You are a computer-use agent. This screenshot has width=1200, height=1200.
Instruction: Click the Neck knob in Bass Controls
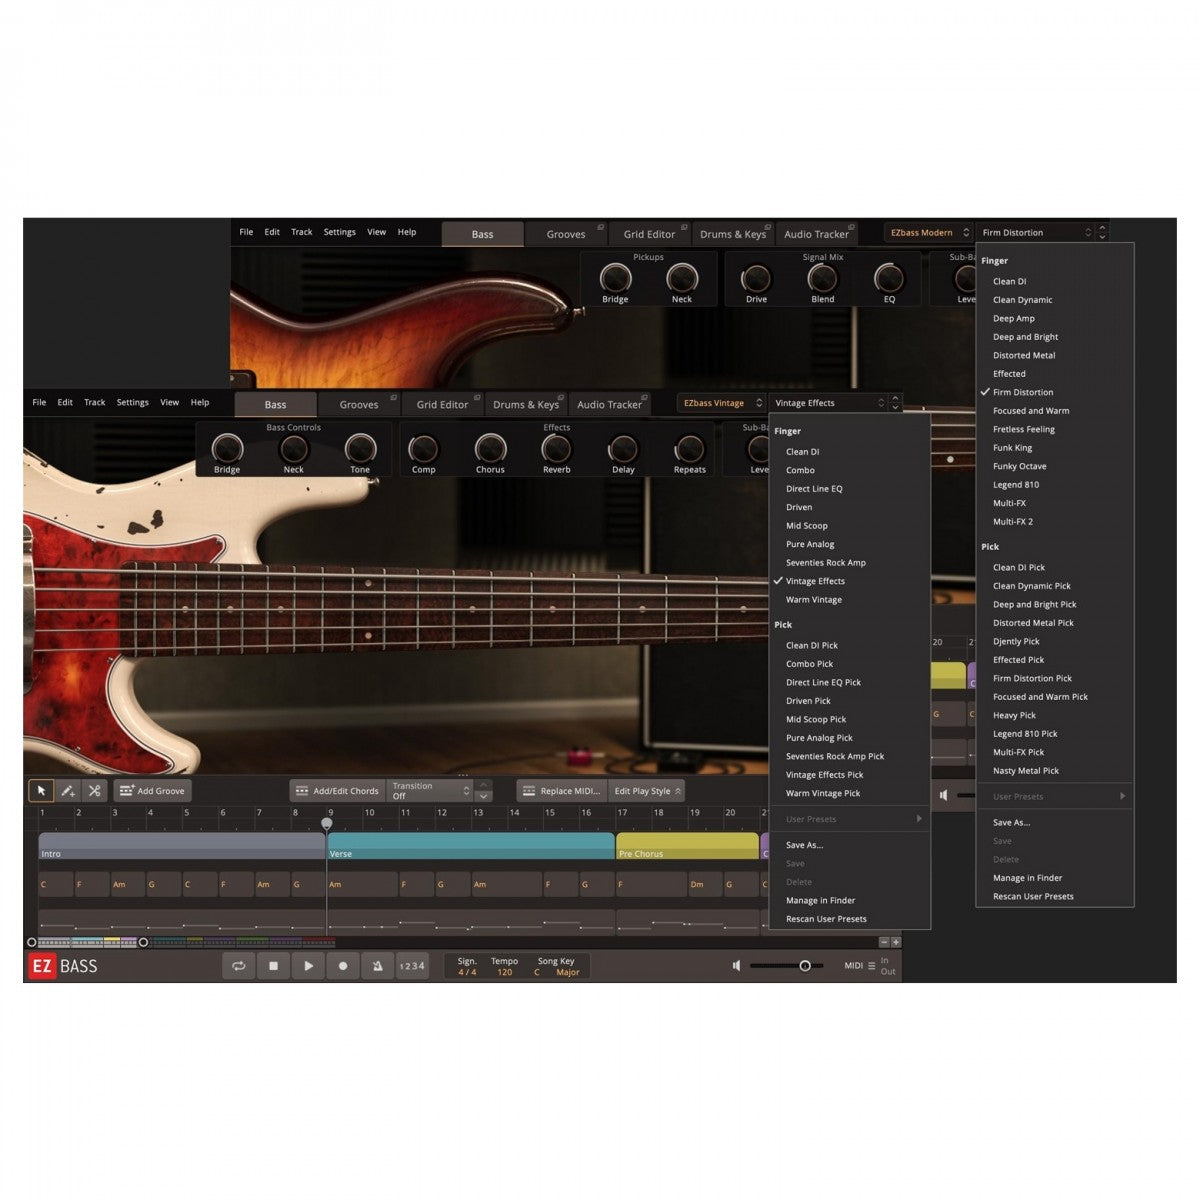293,449
